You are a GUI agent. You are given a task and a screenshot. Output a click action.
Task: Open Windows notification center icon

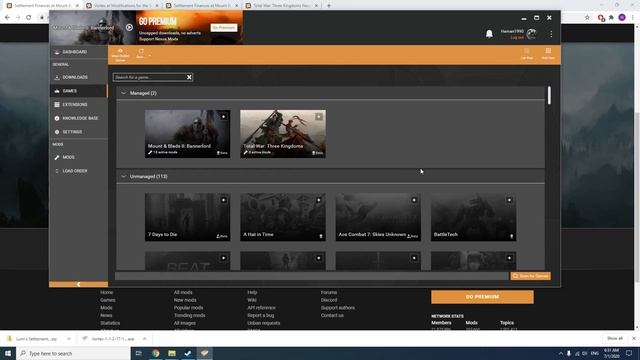click(x=629, y=353)
